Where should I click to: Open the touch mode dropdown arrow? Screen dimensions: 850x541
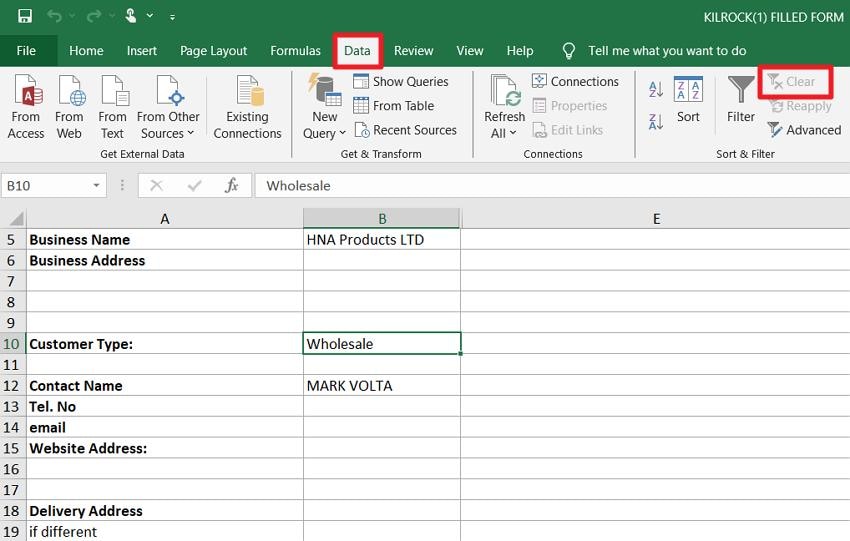pos(150,16)
